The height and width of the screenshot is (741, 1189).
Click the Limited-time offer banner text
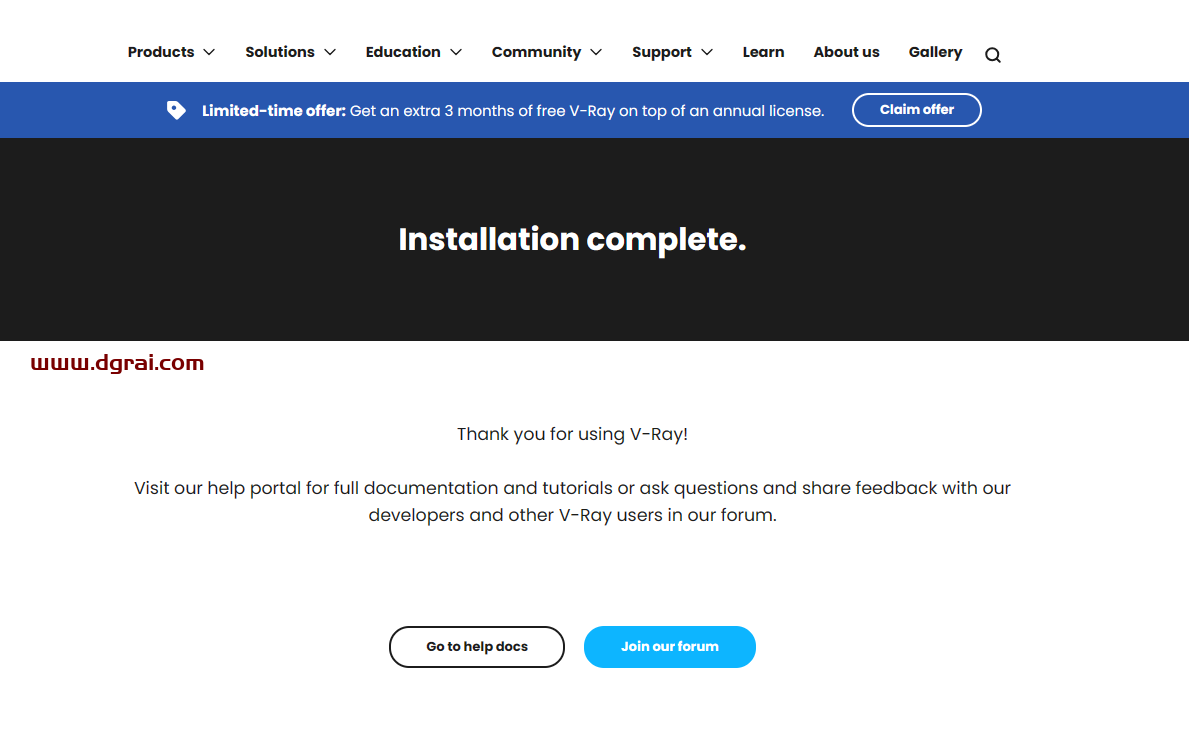pyautogui.click(x=513, y=111)
